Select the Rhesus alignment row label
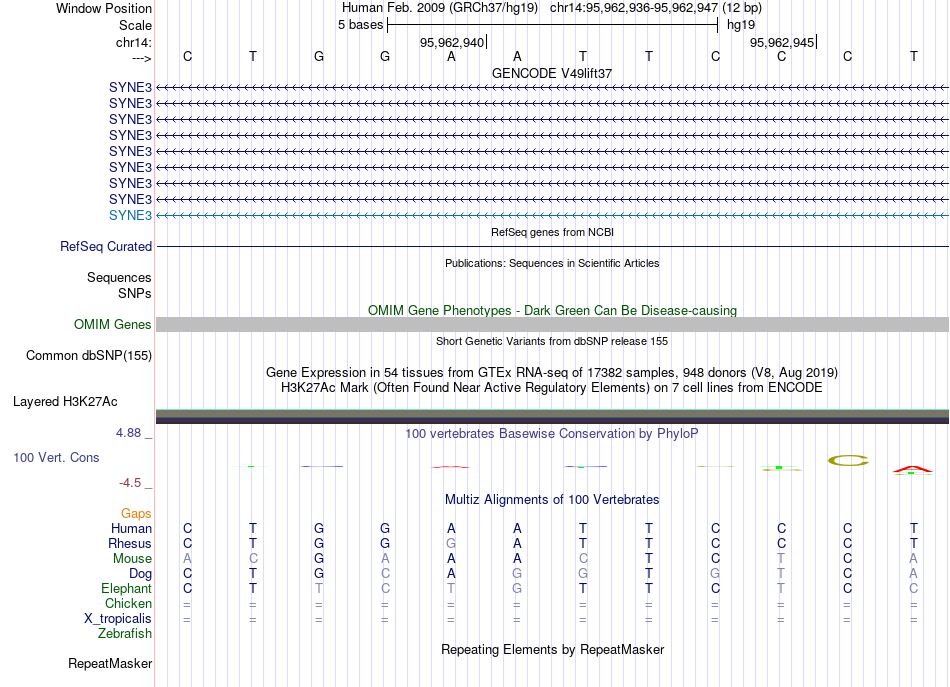 (130, 543)
